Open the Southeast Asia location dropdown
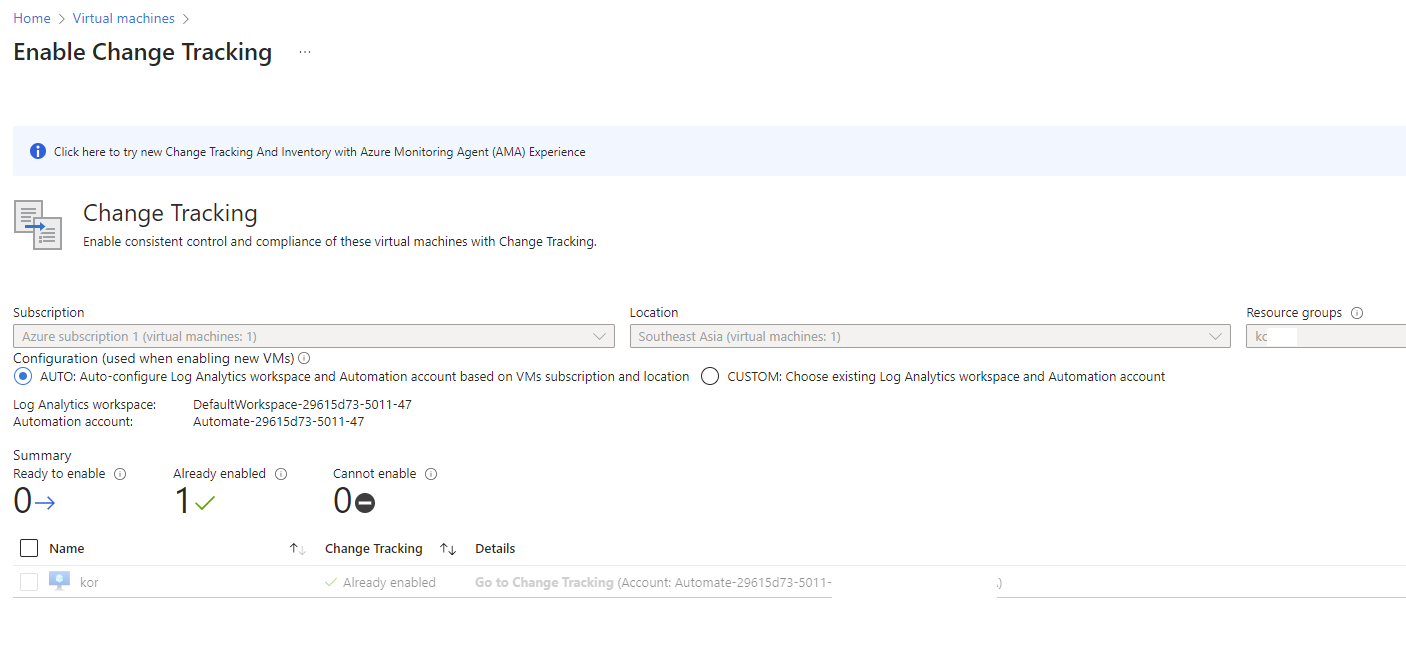Screen dimensions: 1406x661 (929, 336)
